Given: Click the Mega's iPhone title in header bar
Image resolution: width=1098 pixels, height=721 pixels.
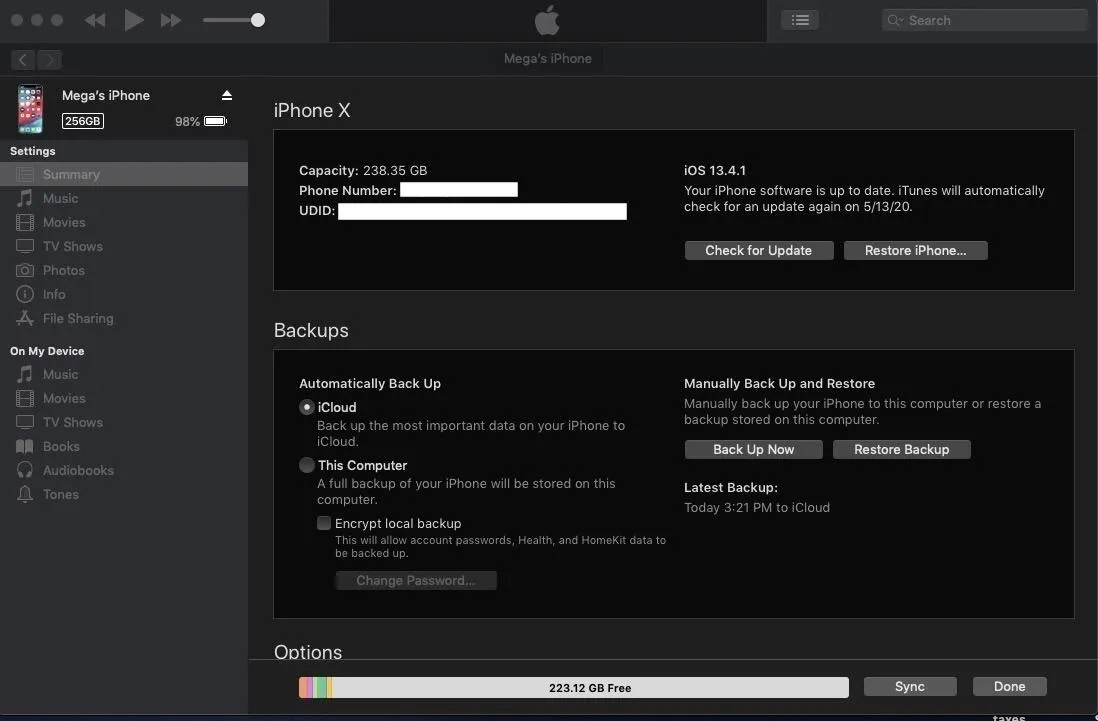Looking at the screenshot, I should [548, 59].
